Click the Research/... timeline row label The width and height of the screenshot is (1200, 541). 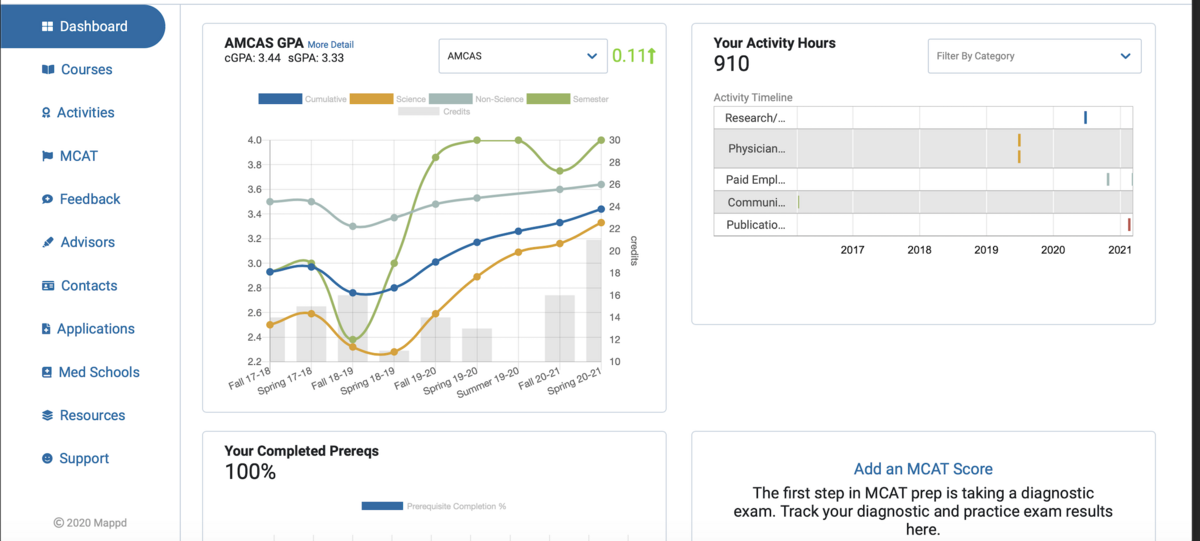pyautogui.click(x=756, y=118)
